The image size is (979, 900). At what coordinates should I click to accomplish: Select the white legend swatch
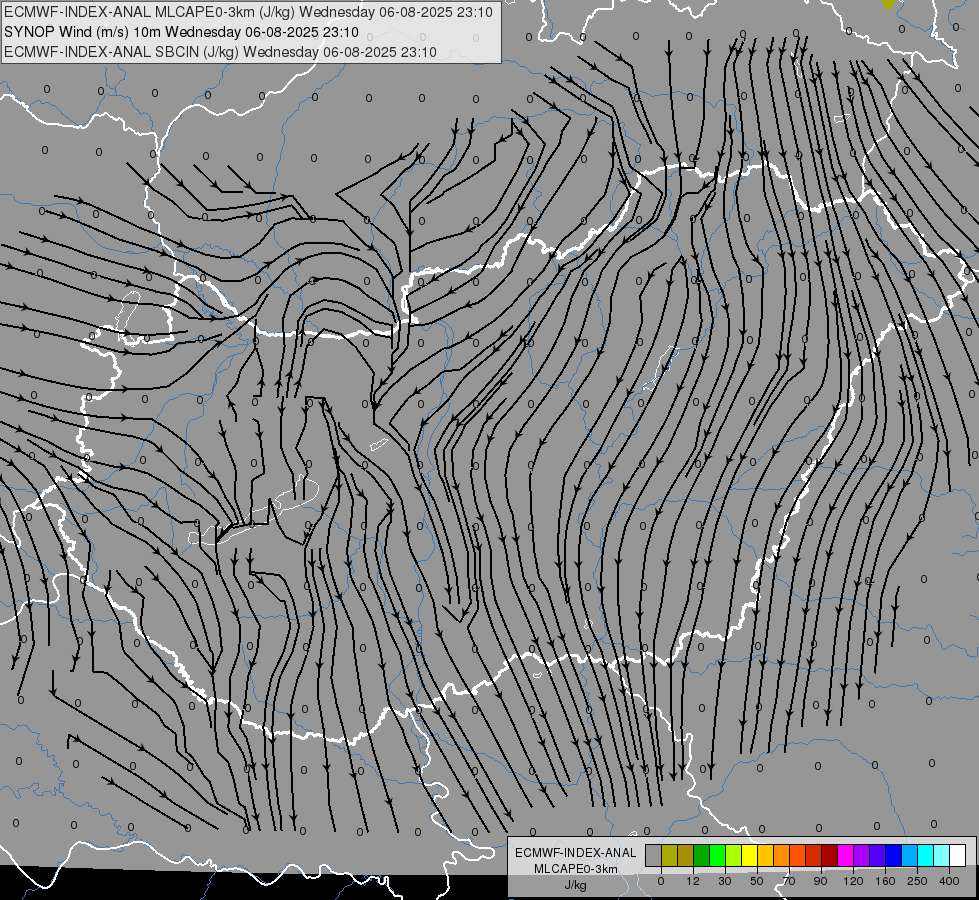pos(958,855)
